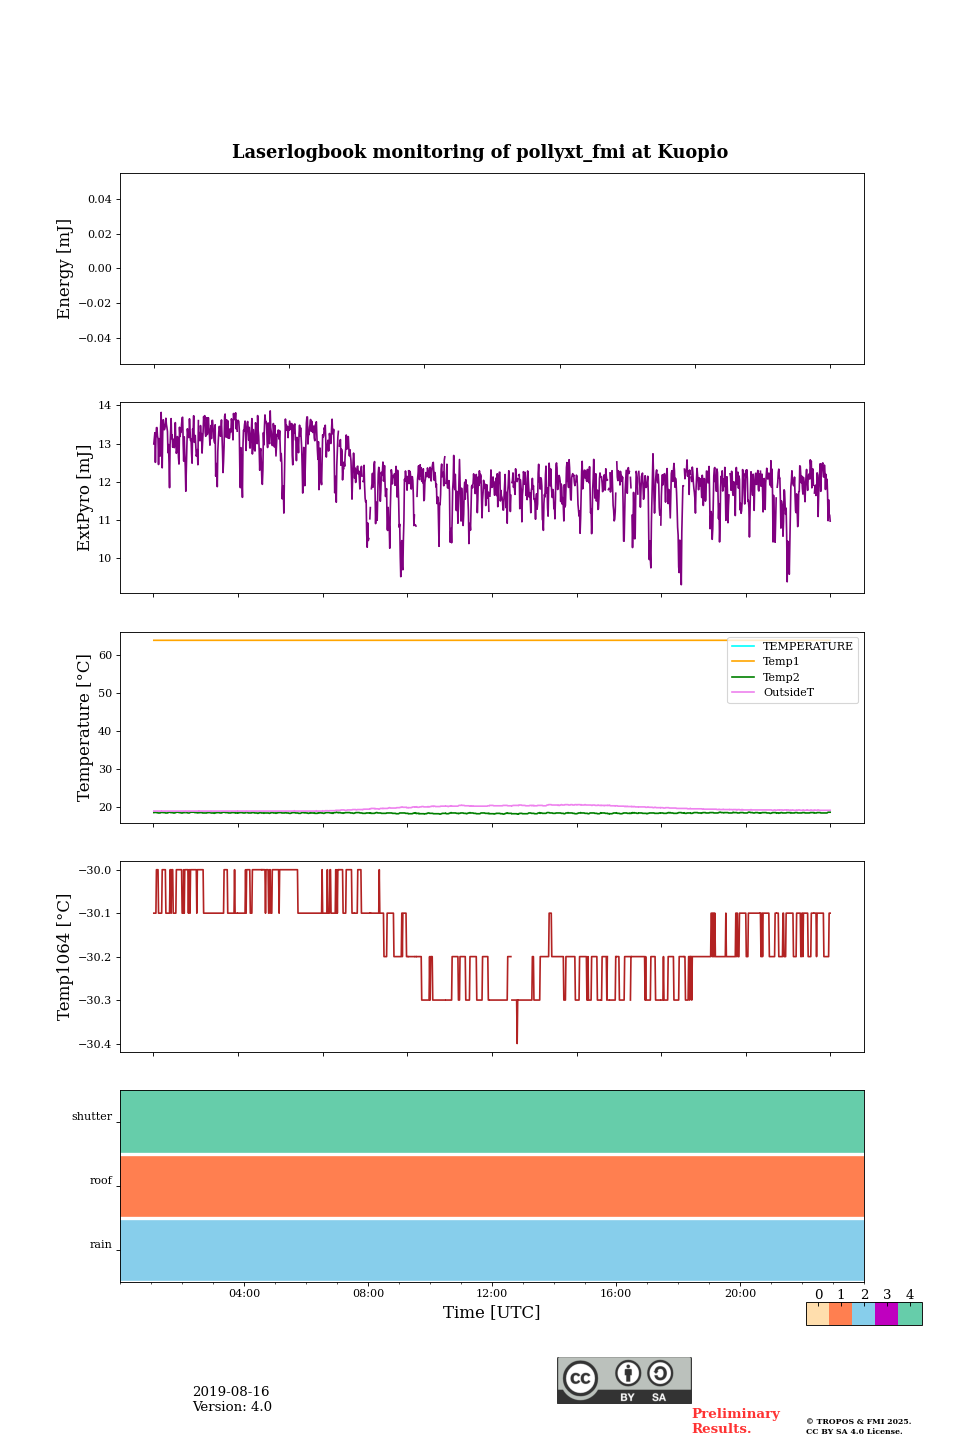Select the magenta colorbar swatch for 3

886,1314
